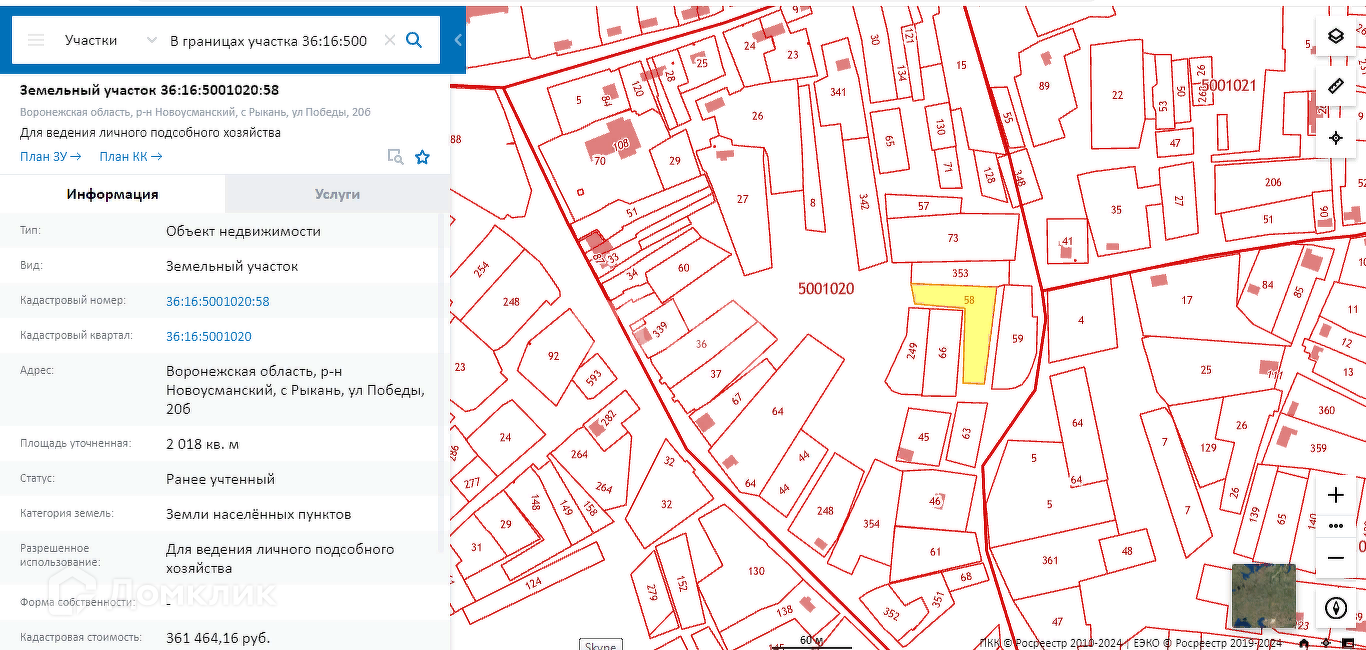This screenshot has height=650, width=1366.
Task: Click parcel 73 on the map
Action: click(x=953, y=238)
